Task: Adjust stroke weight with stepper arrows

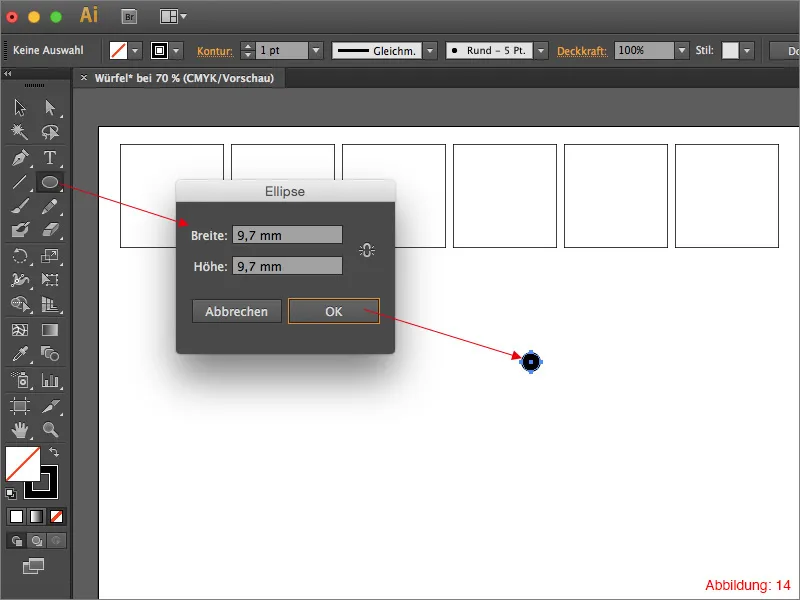Action: point(247,51)
